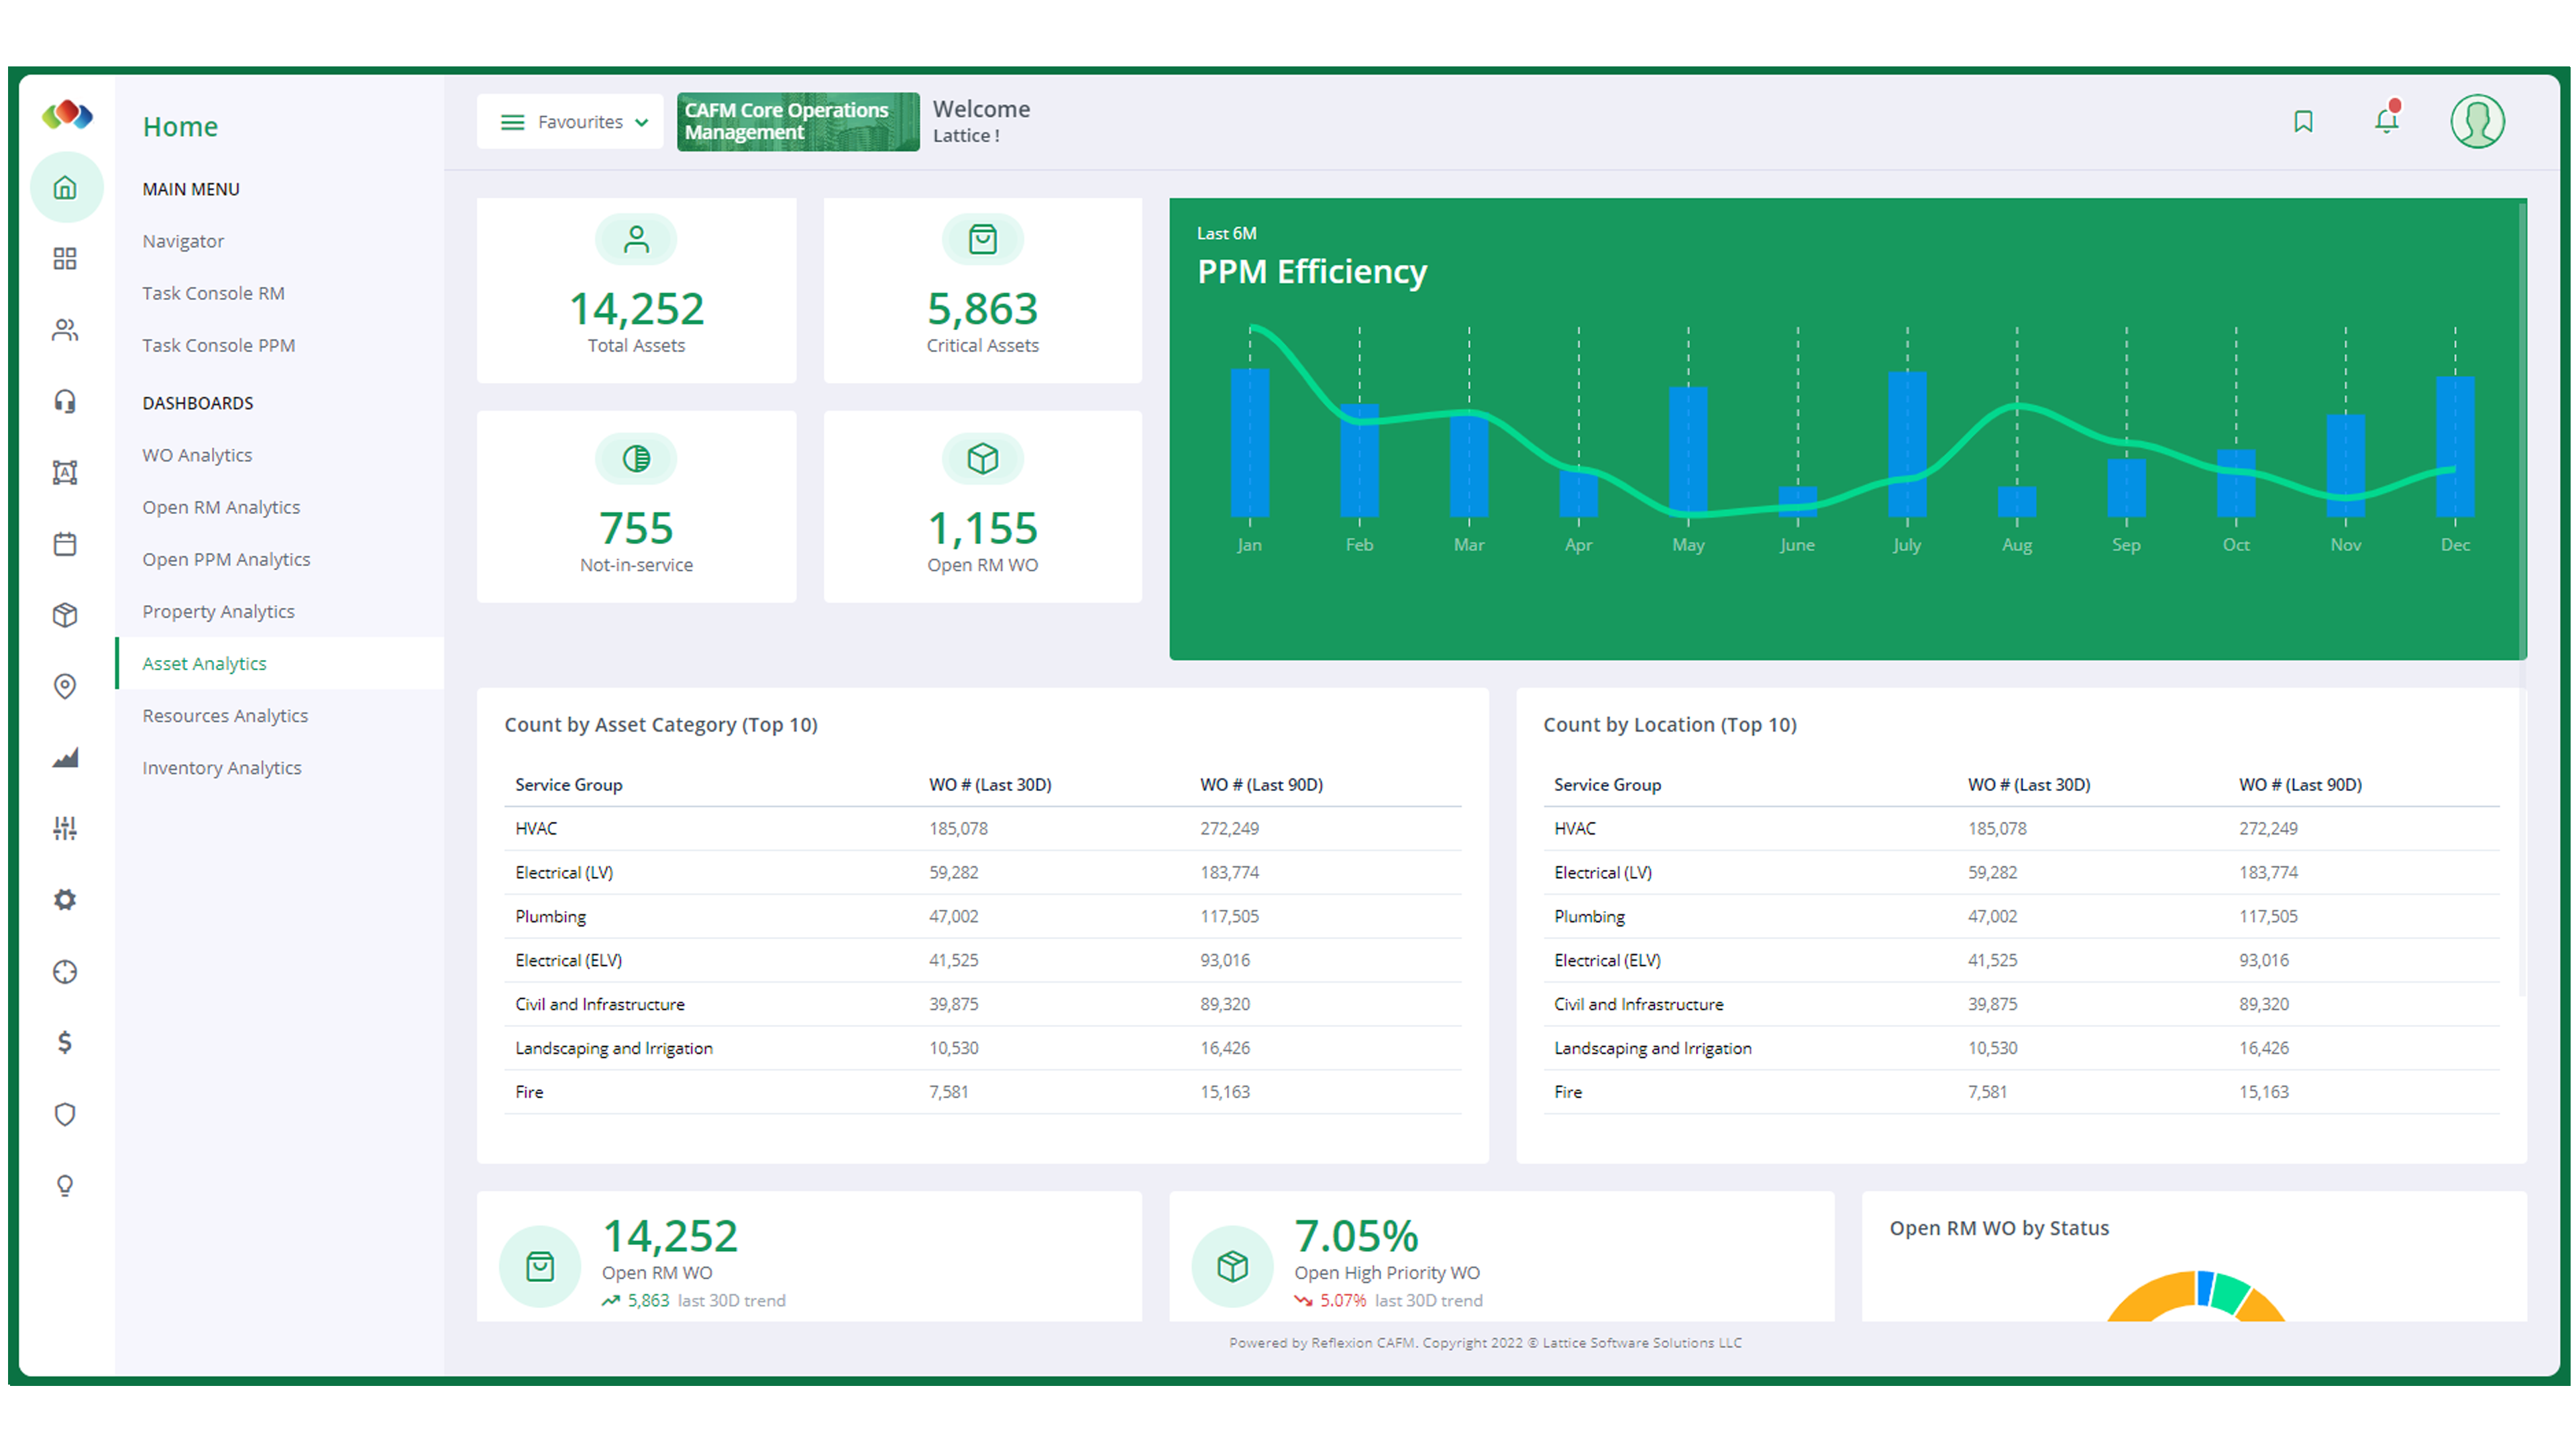
Task: Click the dollar billing icon in sidebar
Action: 66,1043
